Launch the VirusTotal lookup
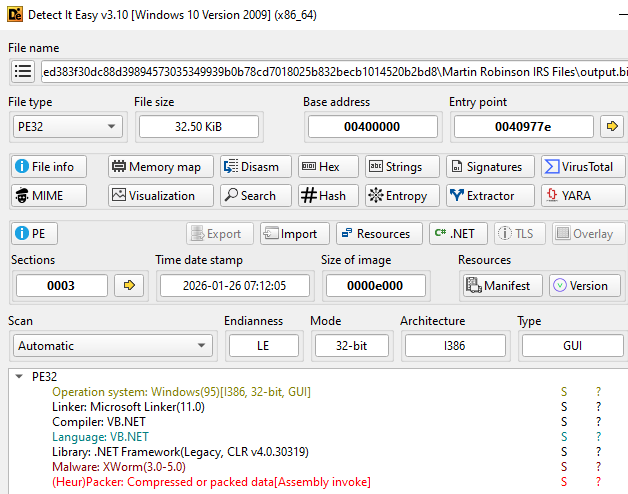 [579, 167]
